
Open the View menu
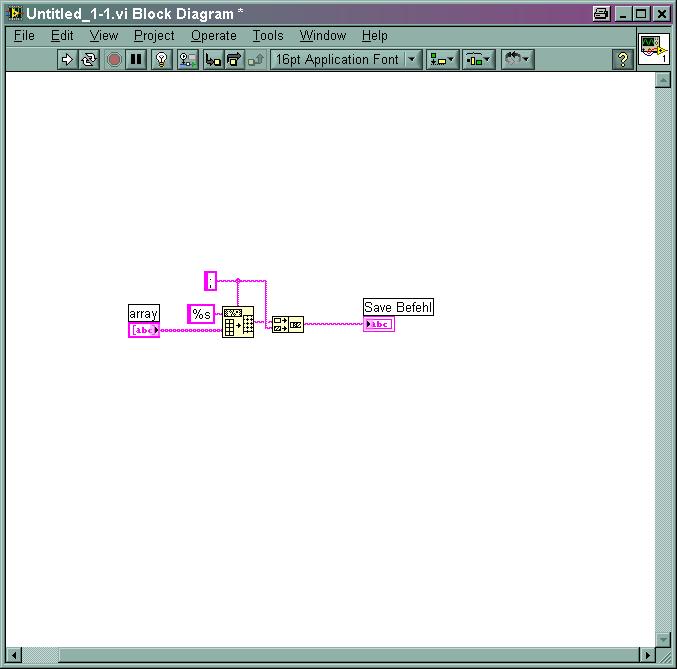tap(104, 36)
